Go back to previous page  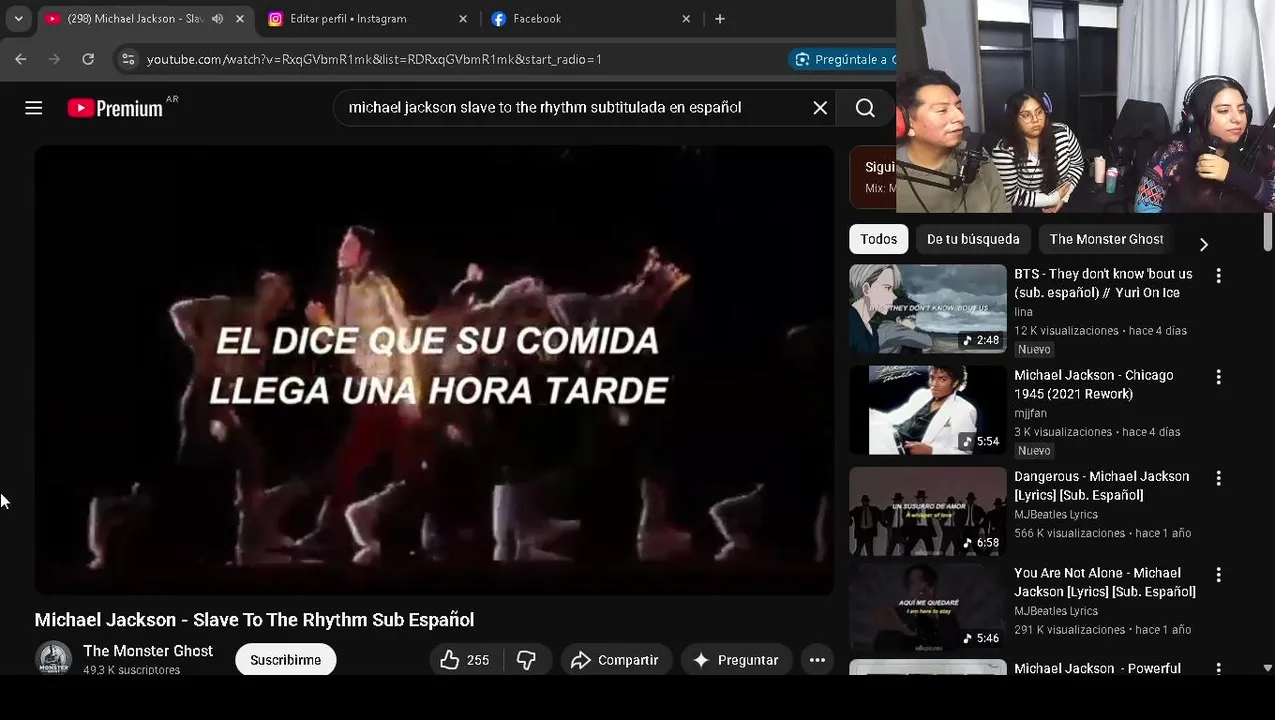tap(21, 59)
